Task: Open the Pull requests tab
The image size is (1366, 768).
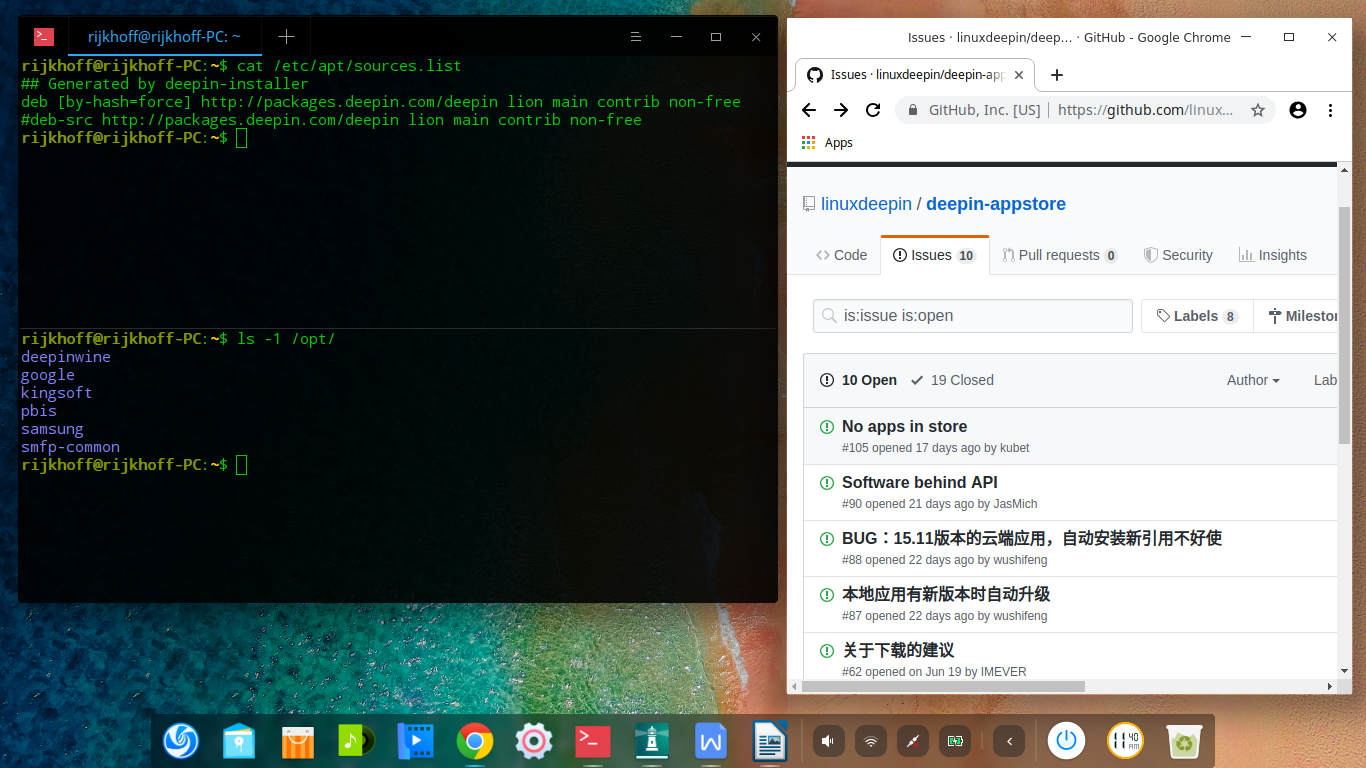Action: [x=1060, y=255]
